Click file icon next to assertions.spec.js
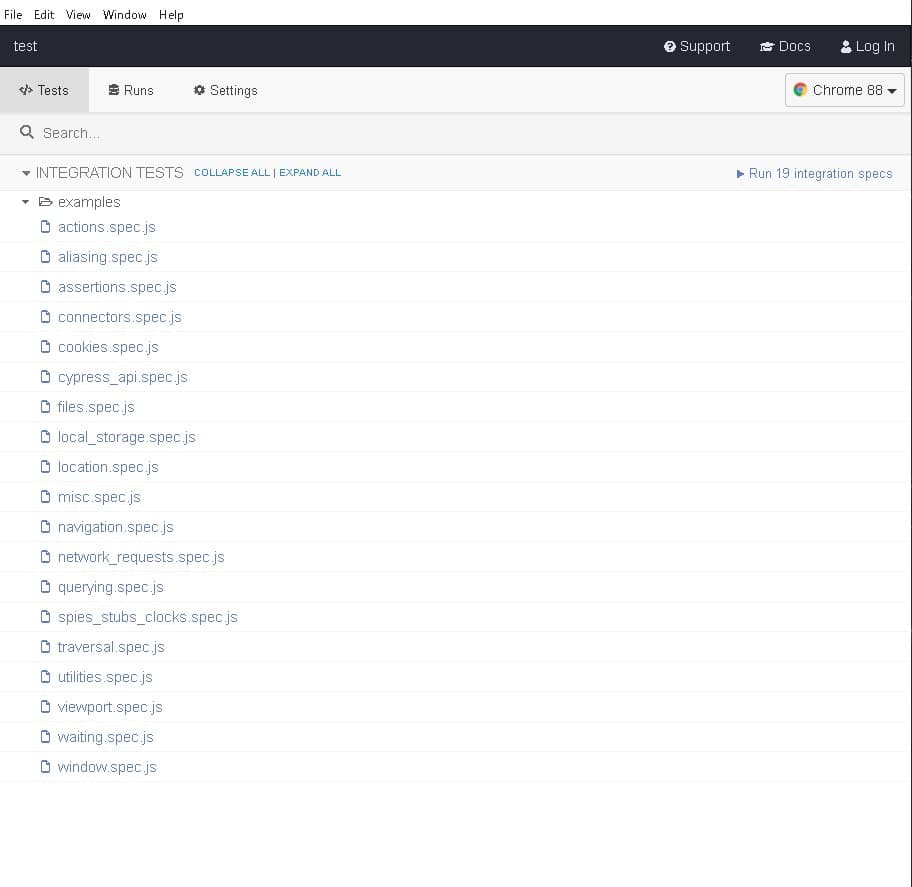This screenshot has width=912, height=887. [45, 287]
